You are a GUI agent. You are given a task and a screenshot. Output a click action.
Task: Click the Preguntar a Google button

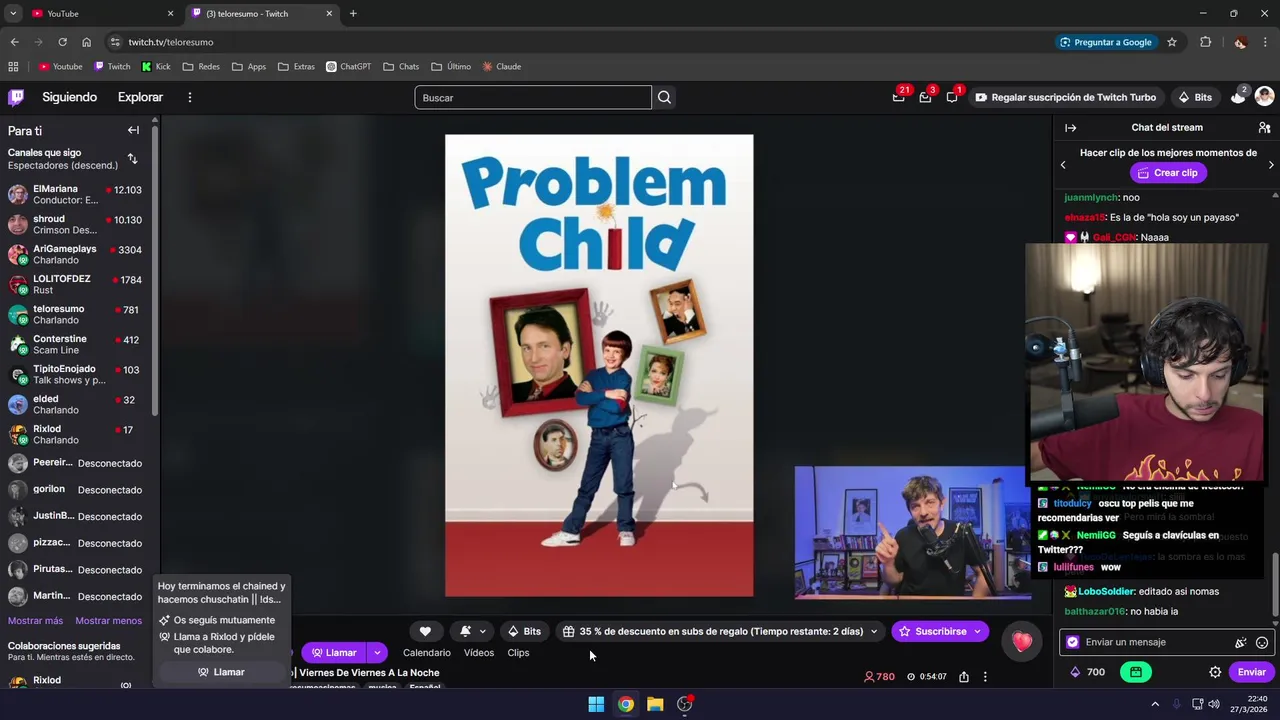1105,42
